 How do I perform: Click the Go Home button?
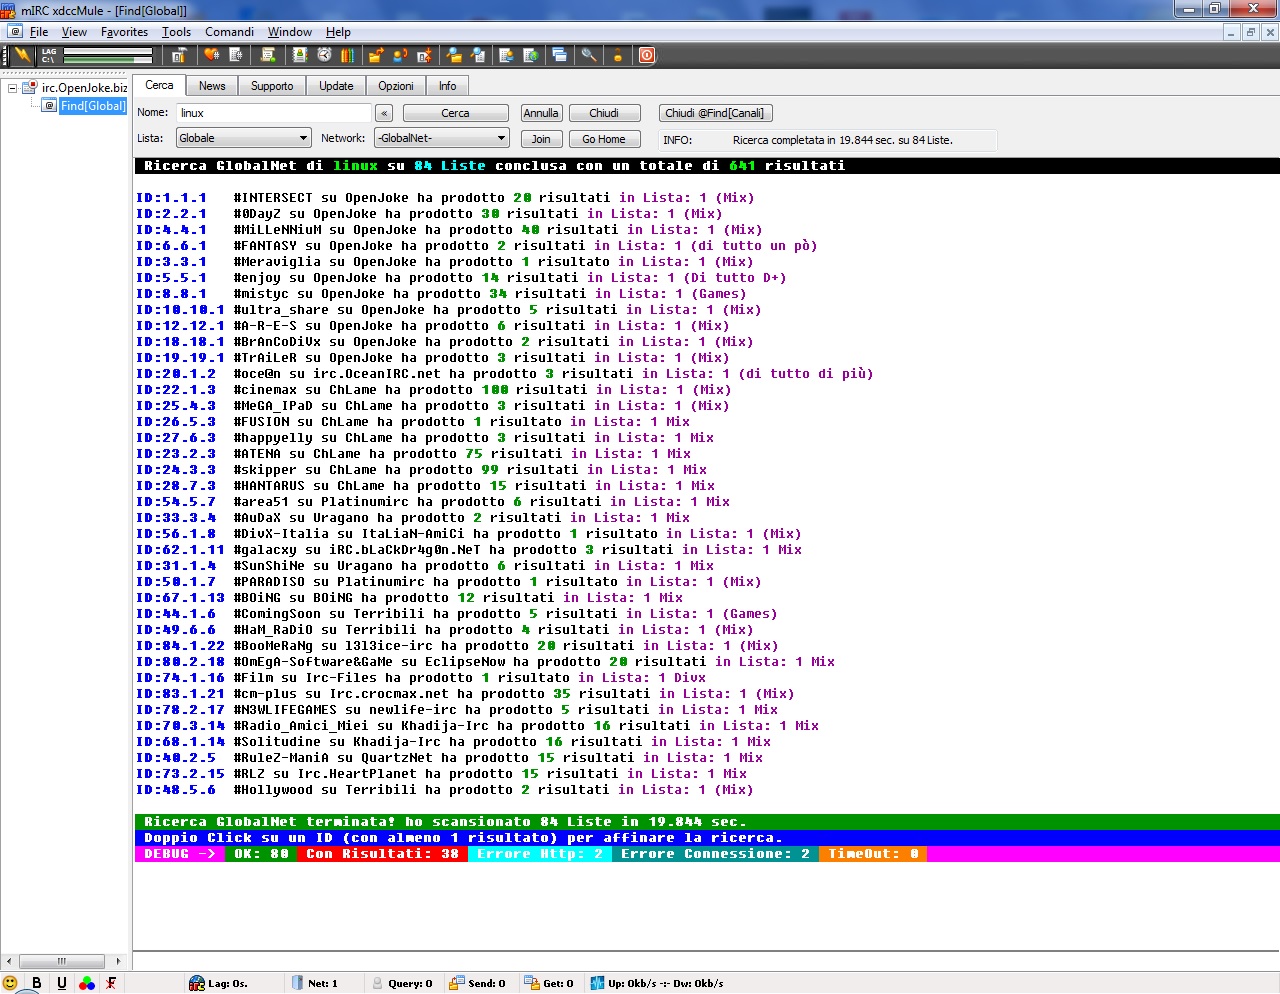click(604, 138)
